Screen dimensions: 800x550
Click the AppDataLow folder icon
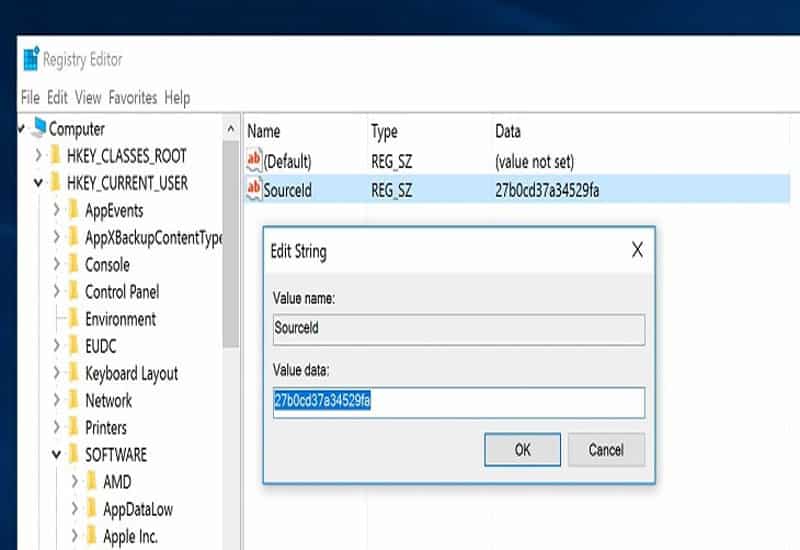(x=92, y=509)
